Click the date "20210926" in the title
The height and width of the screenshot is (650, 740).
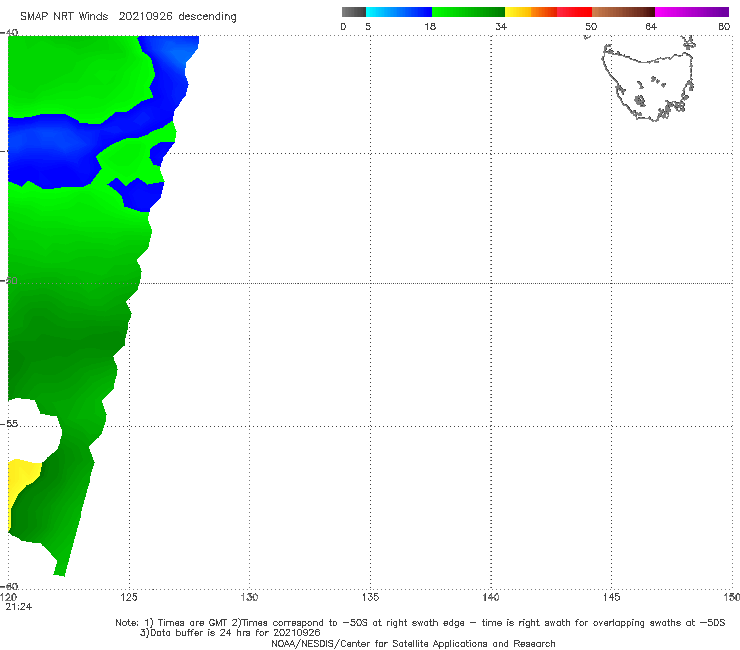(x=145, y=16)
